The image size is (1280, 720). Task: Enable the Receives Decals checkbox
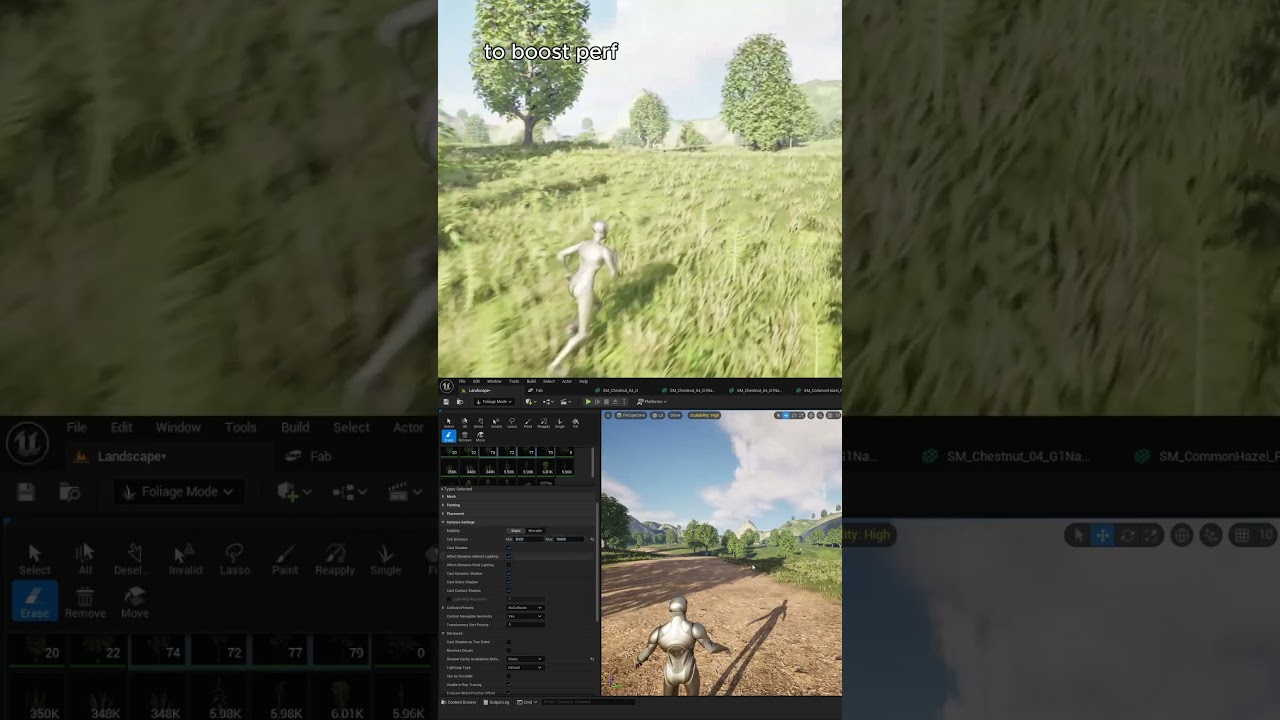(509, 650)
